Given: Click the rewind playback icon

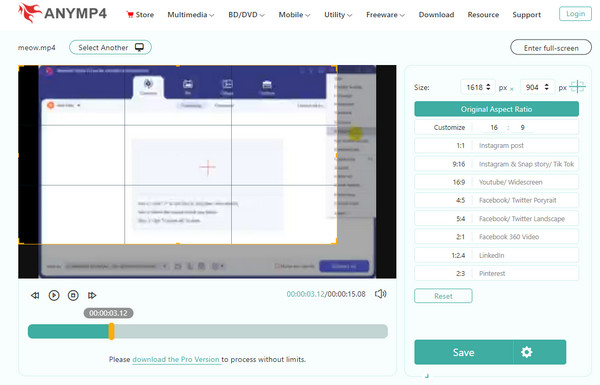Looking at the screenshot, I should (35, 295).
